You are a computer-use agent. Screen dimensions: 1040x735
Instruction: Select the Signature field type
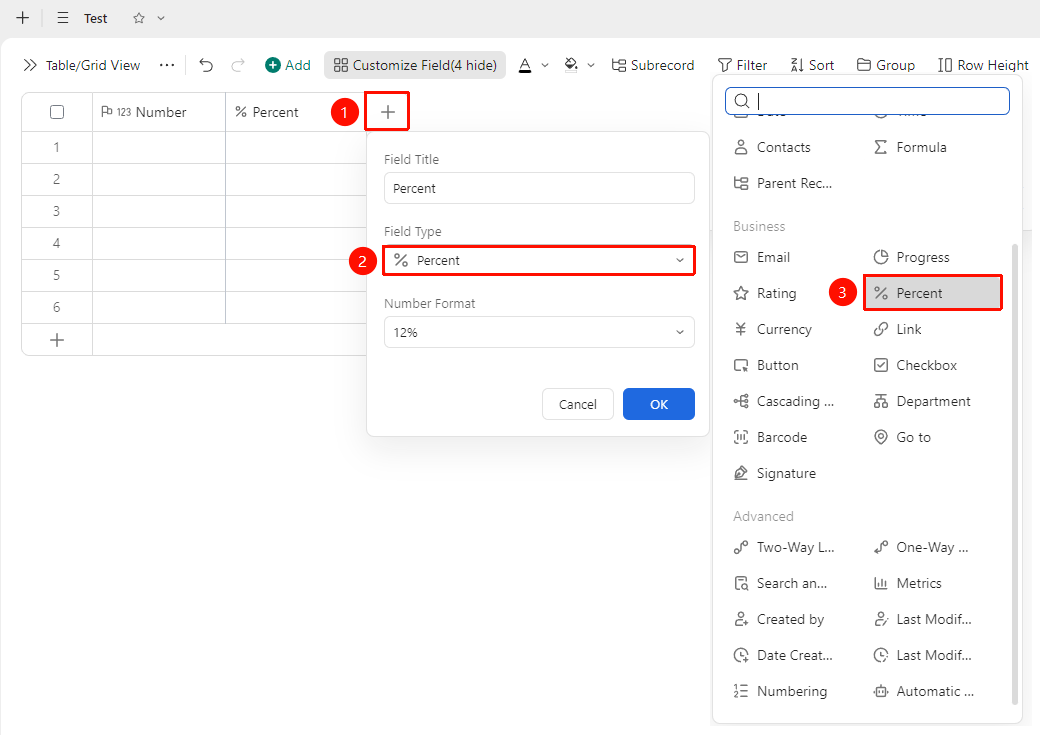coord(775,473)
